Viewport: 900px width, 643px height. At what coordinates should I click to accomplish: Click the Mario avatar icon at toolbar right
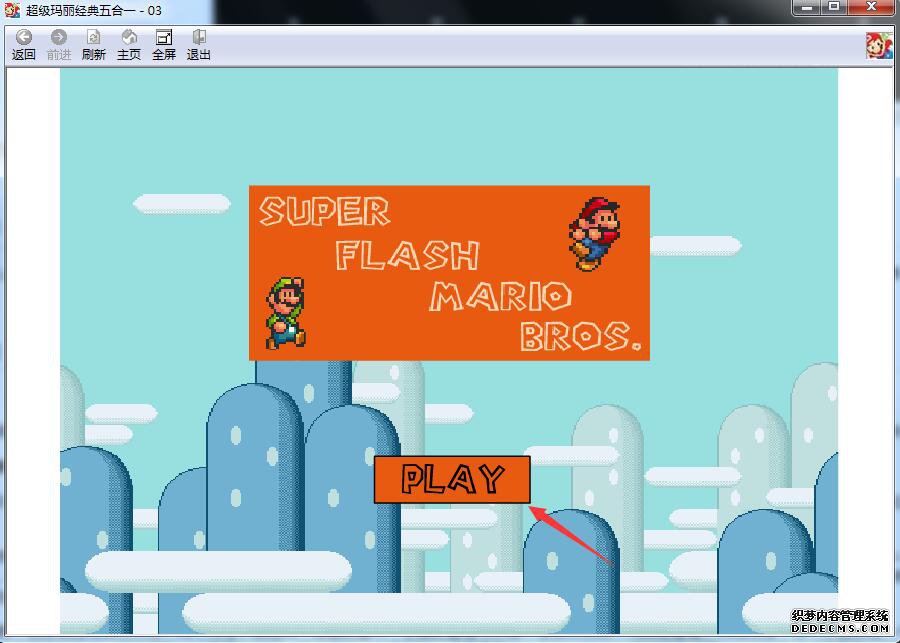click(x=879, y=45)
